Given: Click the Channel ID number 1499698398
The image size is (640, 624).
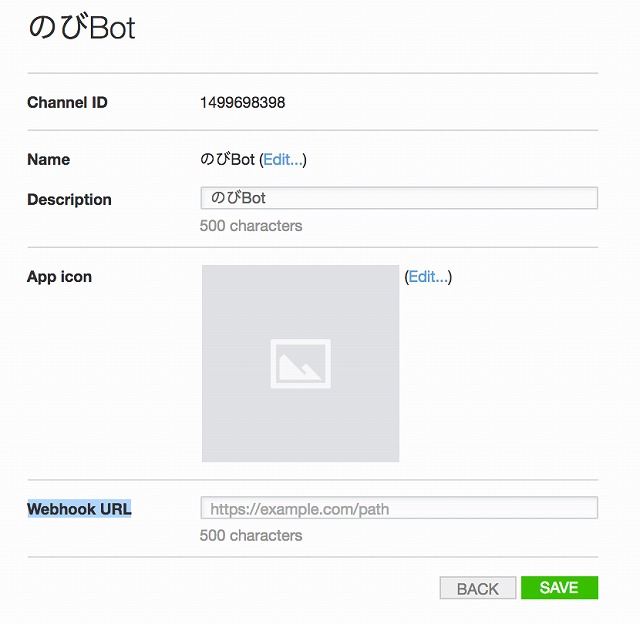Looking at the screenshot, I should point(242,102).
